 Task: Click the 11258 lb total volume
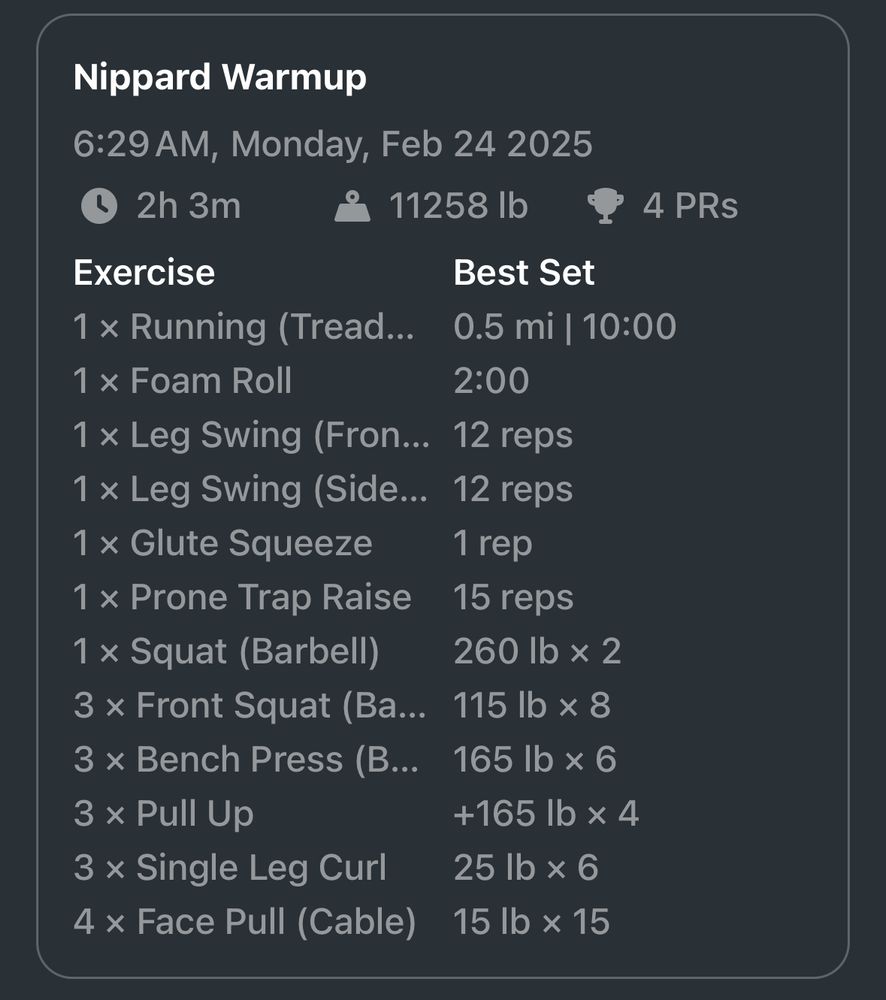click(x=459, y=206)
